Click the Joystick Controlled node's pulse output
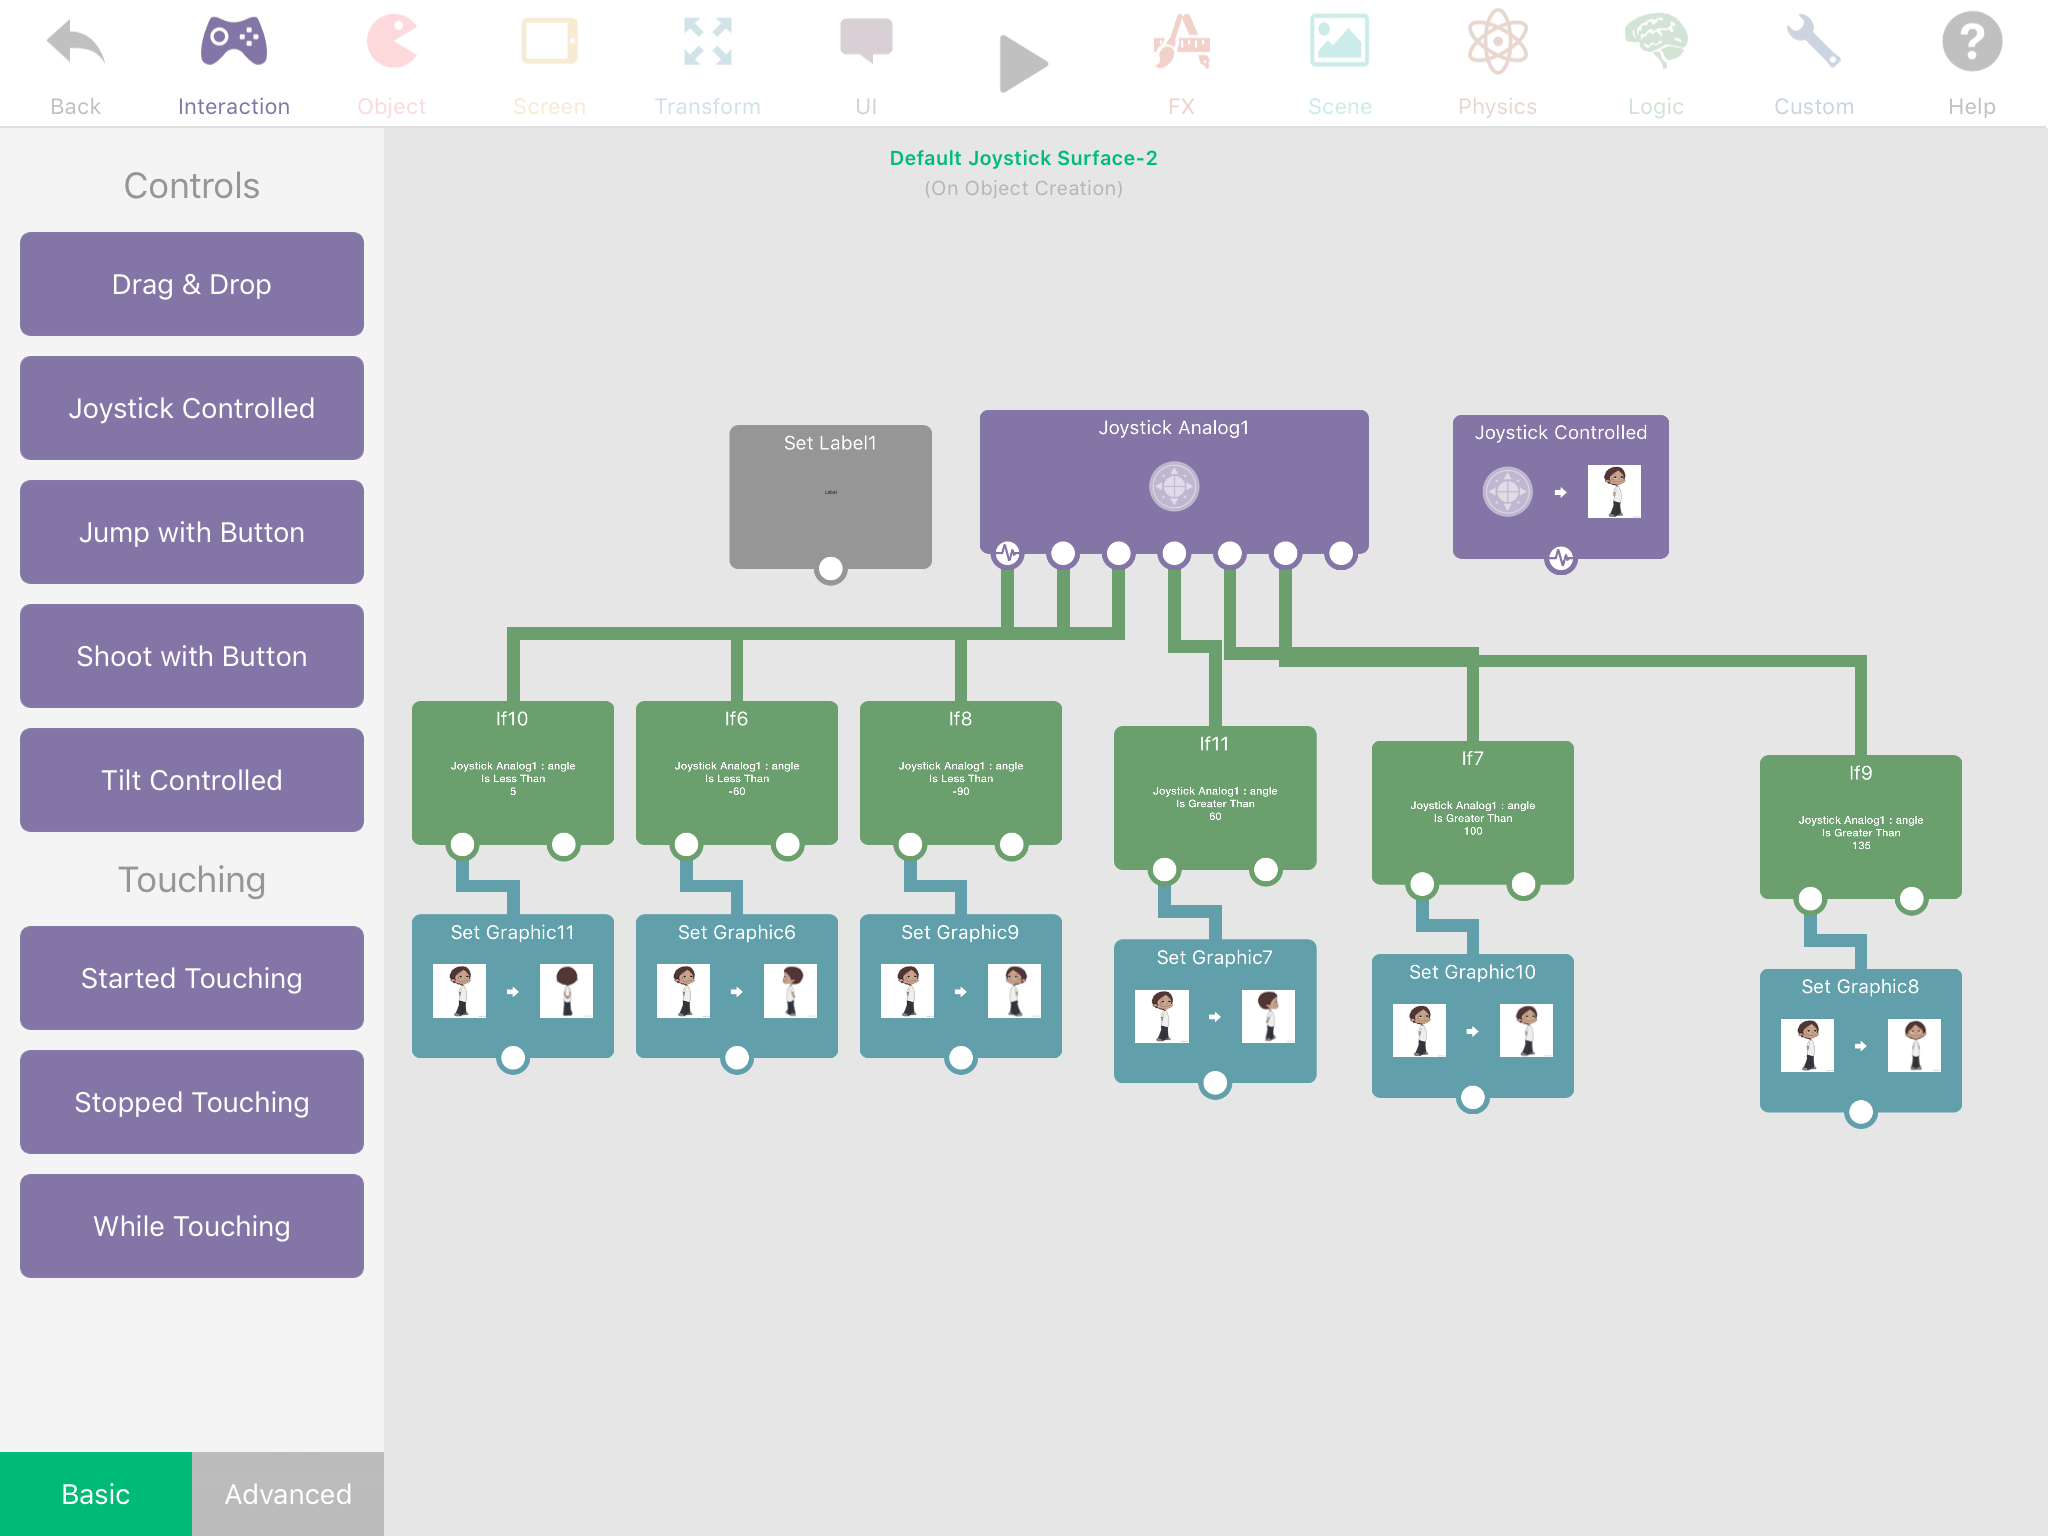The image size is (2048, 1536). [x=1561, y=558]
